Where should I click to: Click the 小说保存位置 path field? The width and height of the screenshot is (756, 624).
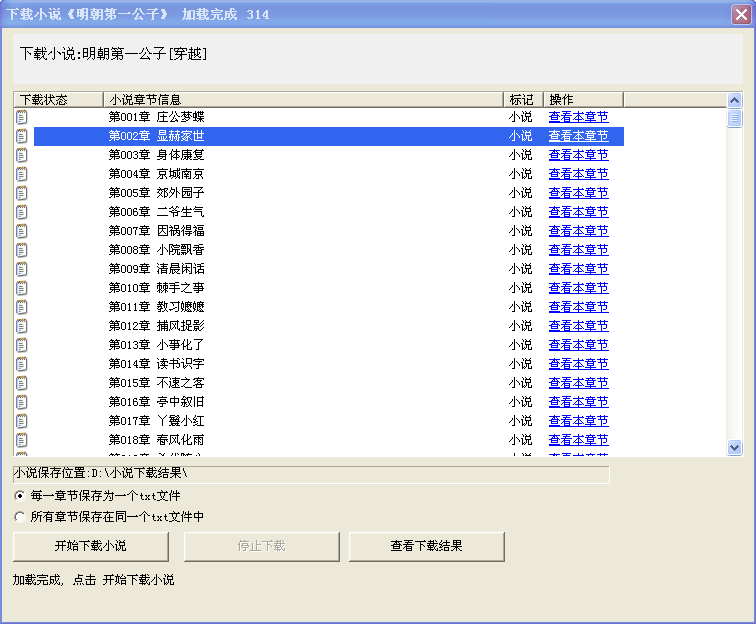coord(310,473)
